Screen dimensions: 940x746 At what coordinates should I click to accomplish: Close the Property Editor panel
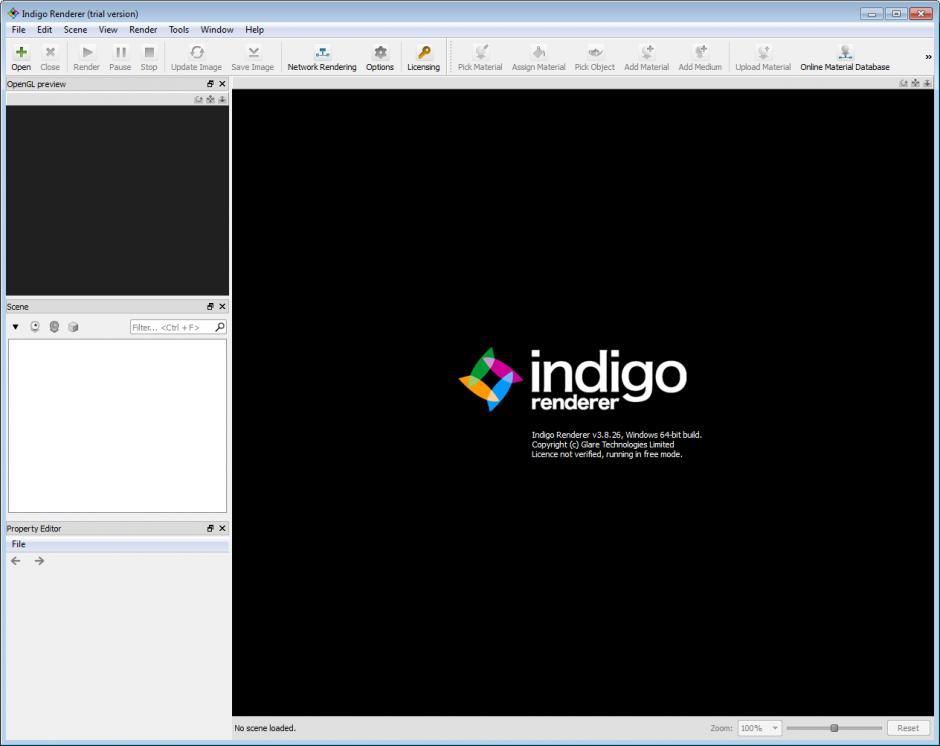click(222, 528)
